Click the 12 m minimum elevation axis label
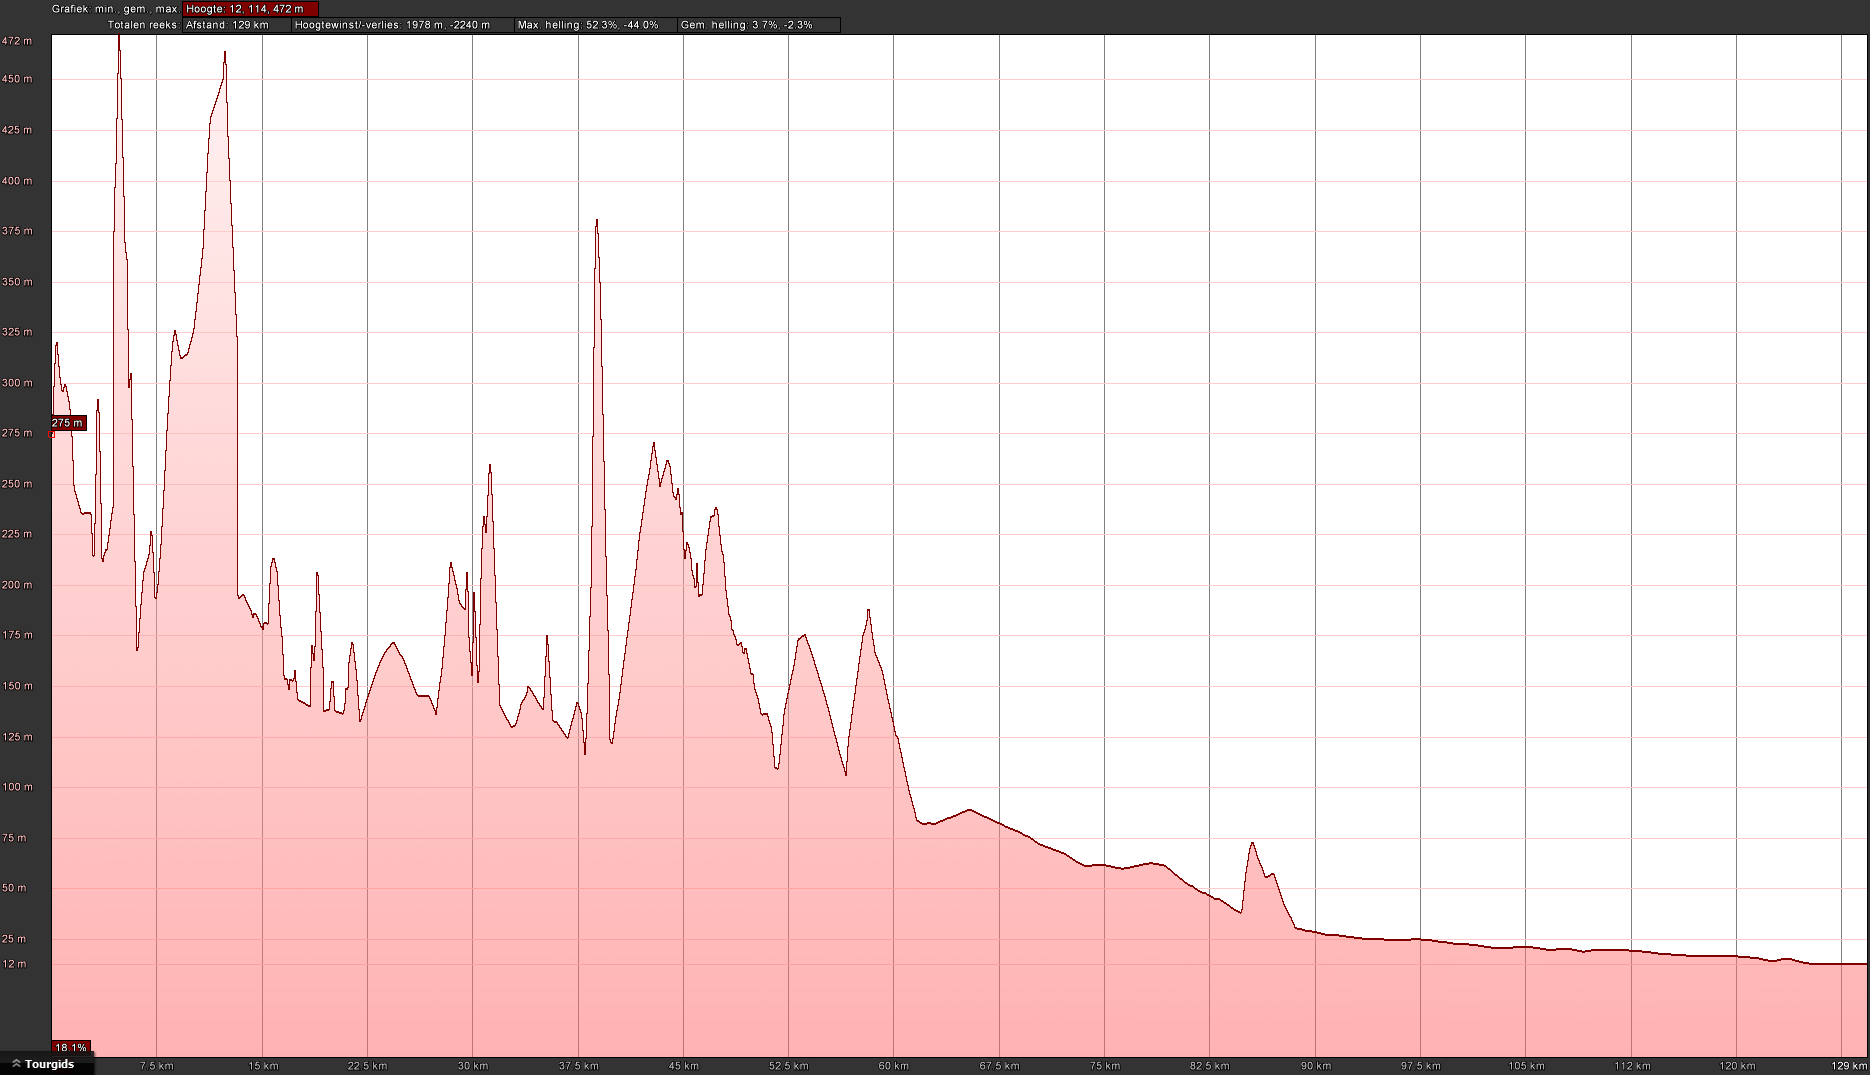 15,964
